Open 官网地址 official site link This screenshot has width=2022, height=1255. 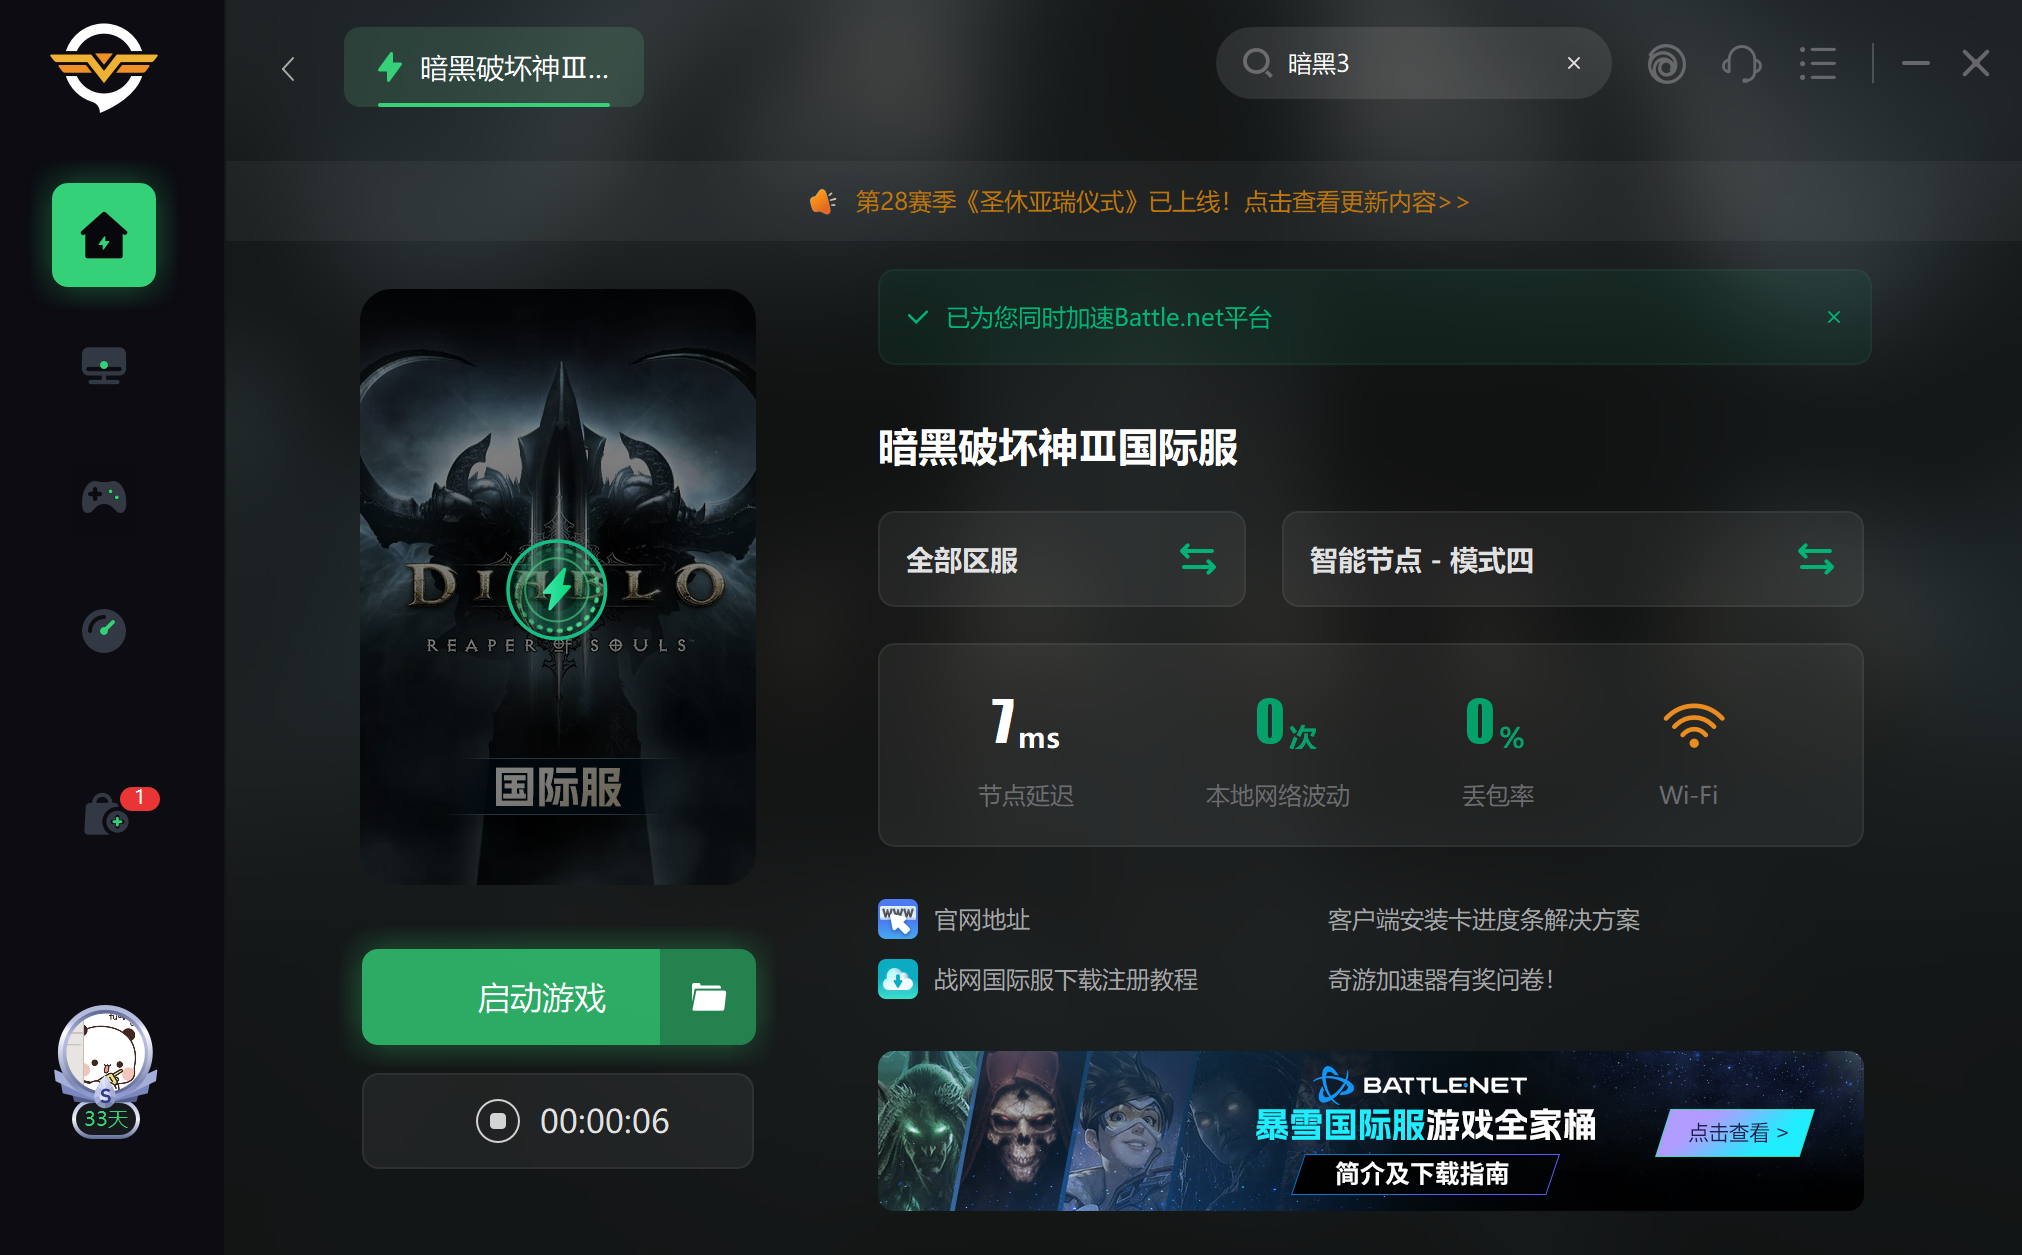[x=981, y=920]
